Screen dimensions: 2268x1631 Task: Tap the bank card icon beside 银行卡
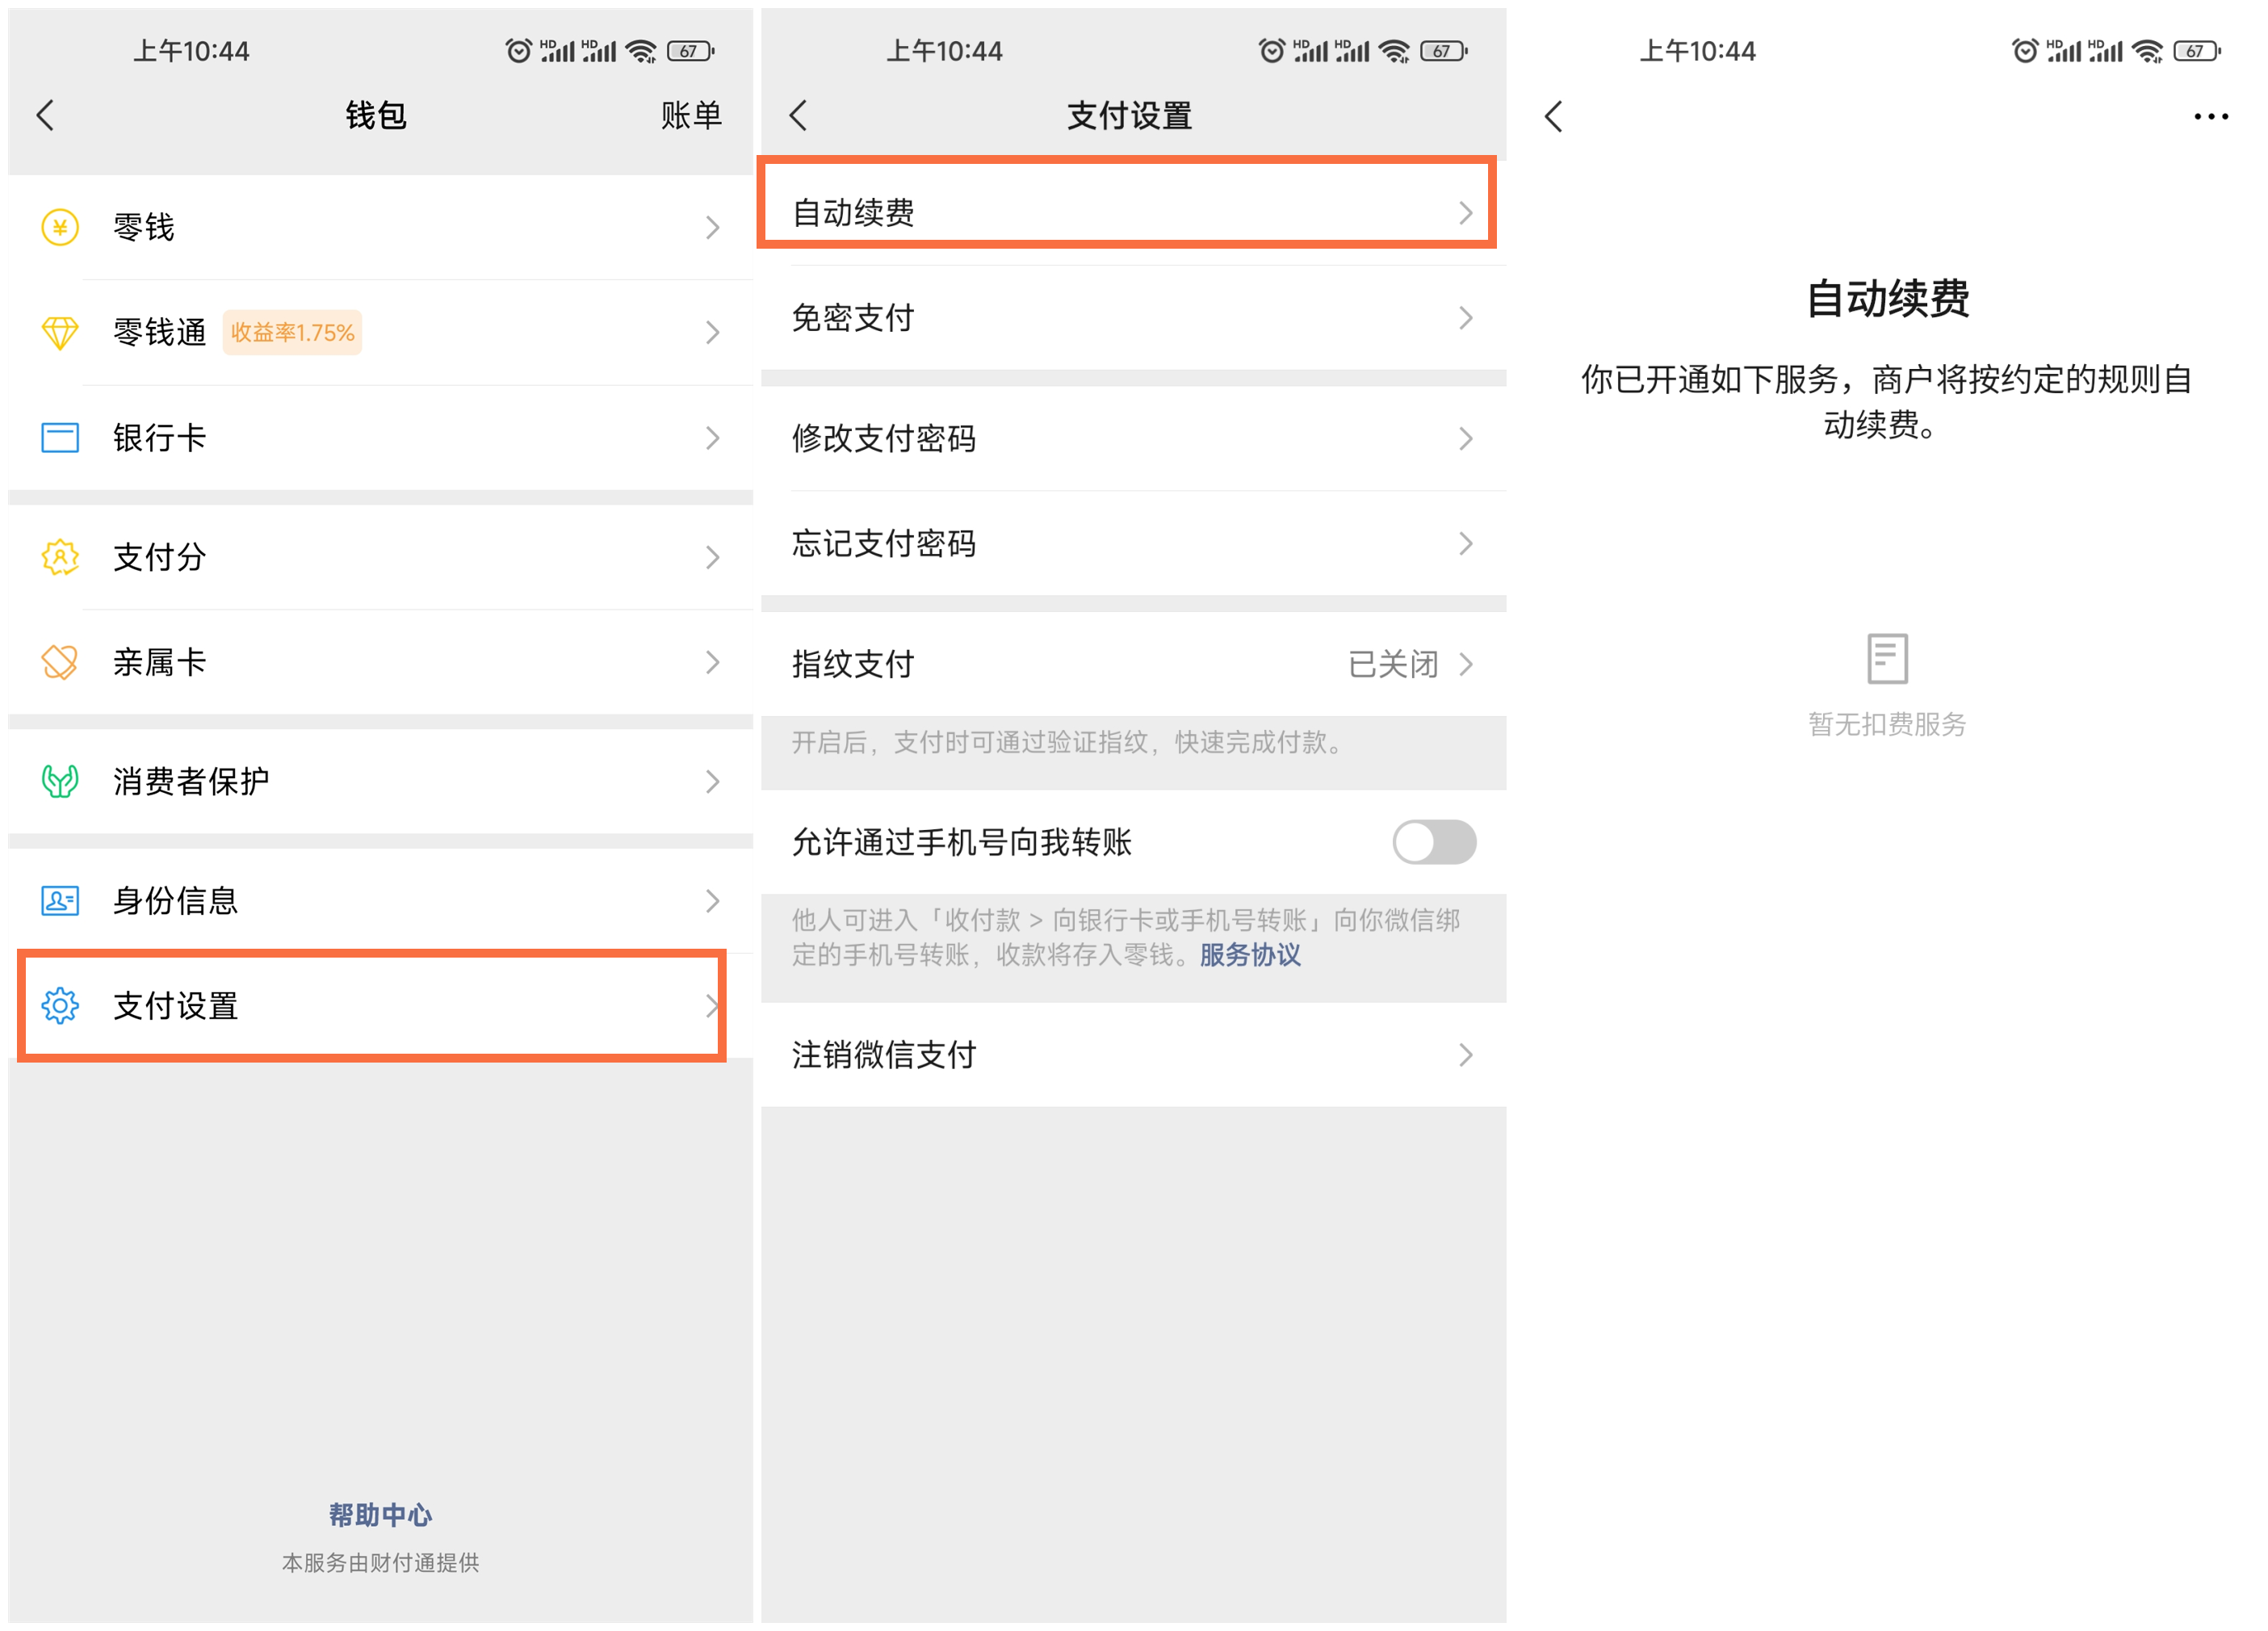point(60,437)
